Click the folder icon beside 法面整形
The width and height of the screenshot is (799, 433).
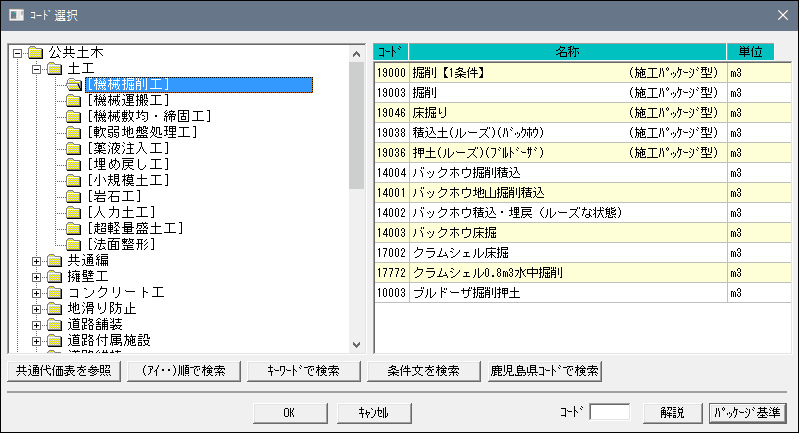(x=73, y=244)
